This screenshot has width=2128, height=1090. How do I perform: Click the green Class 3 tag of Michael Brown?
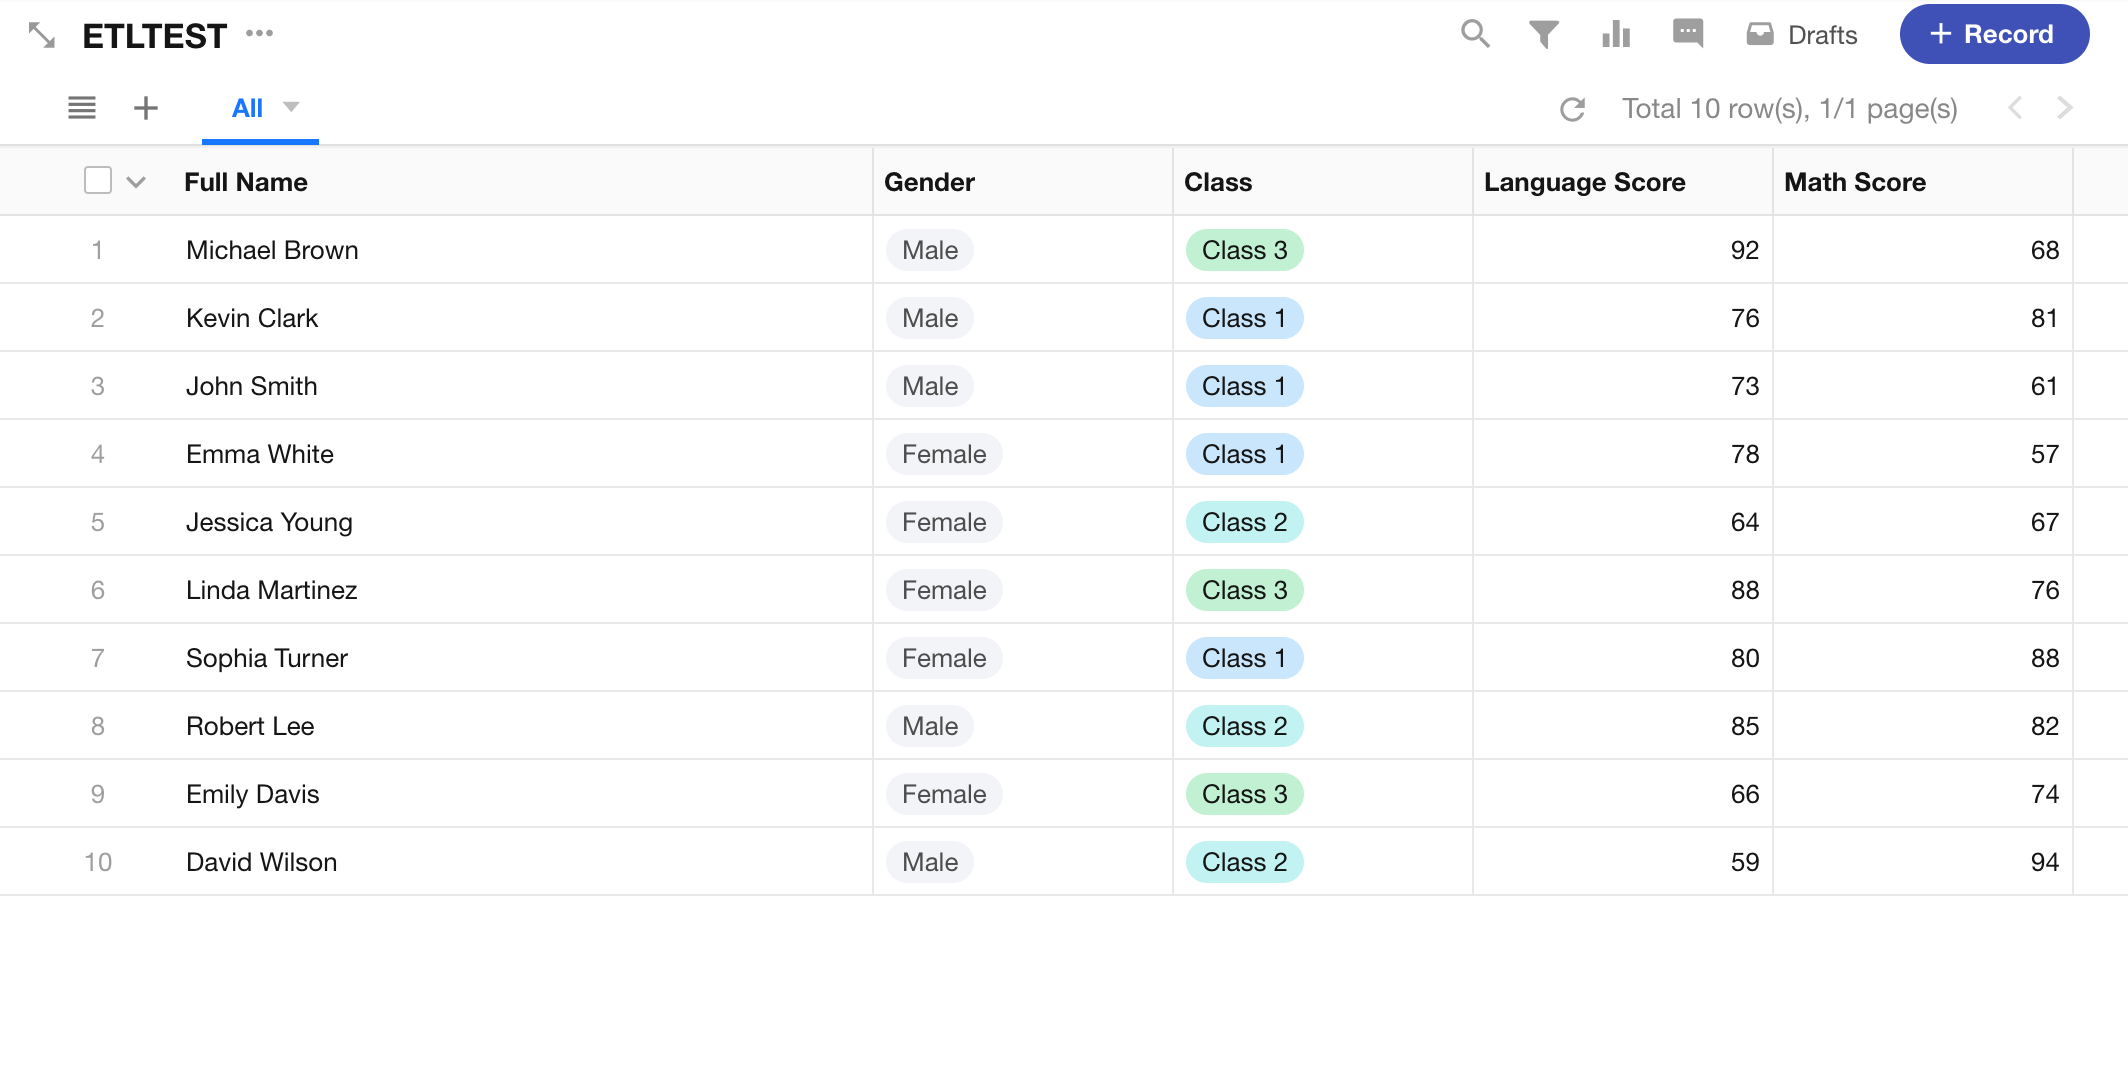coord(1244,250)
